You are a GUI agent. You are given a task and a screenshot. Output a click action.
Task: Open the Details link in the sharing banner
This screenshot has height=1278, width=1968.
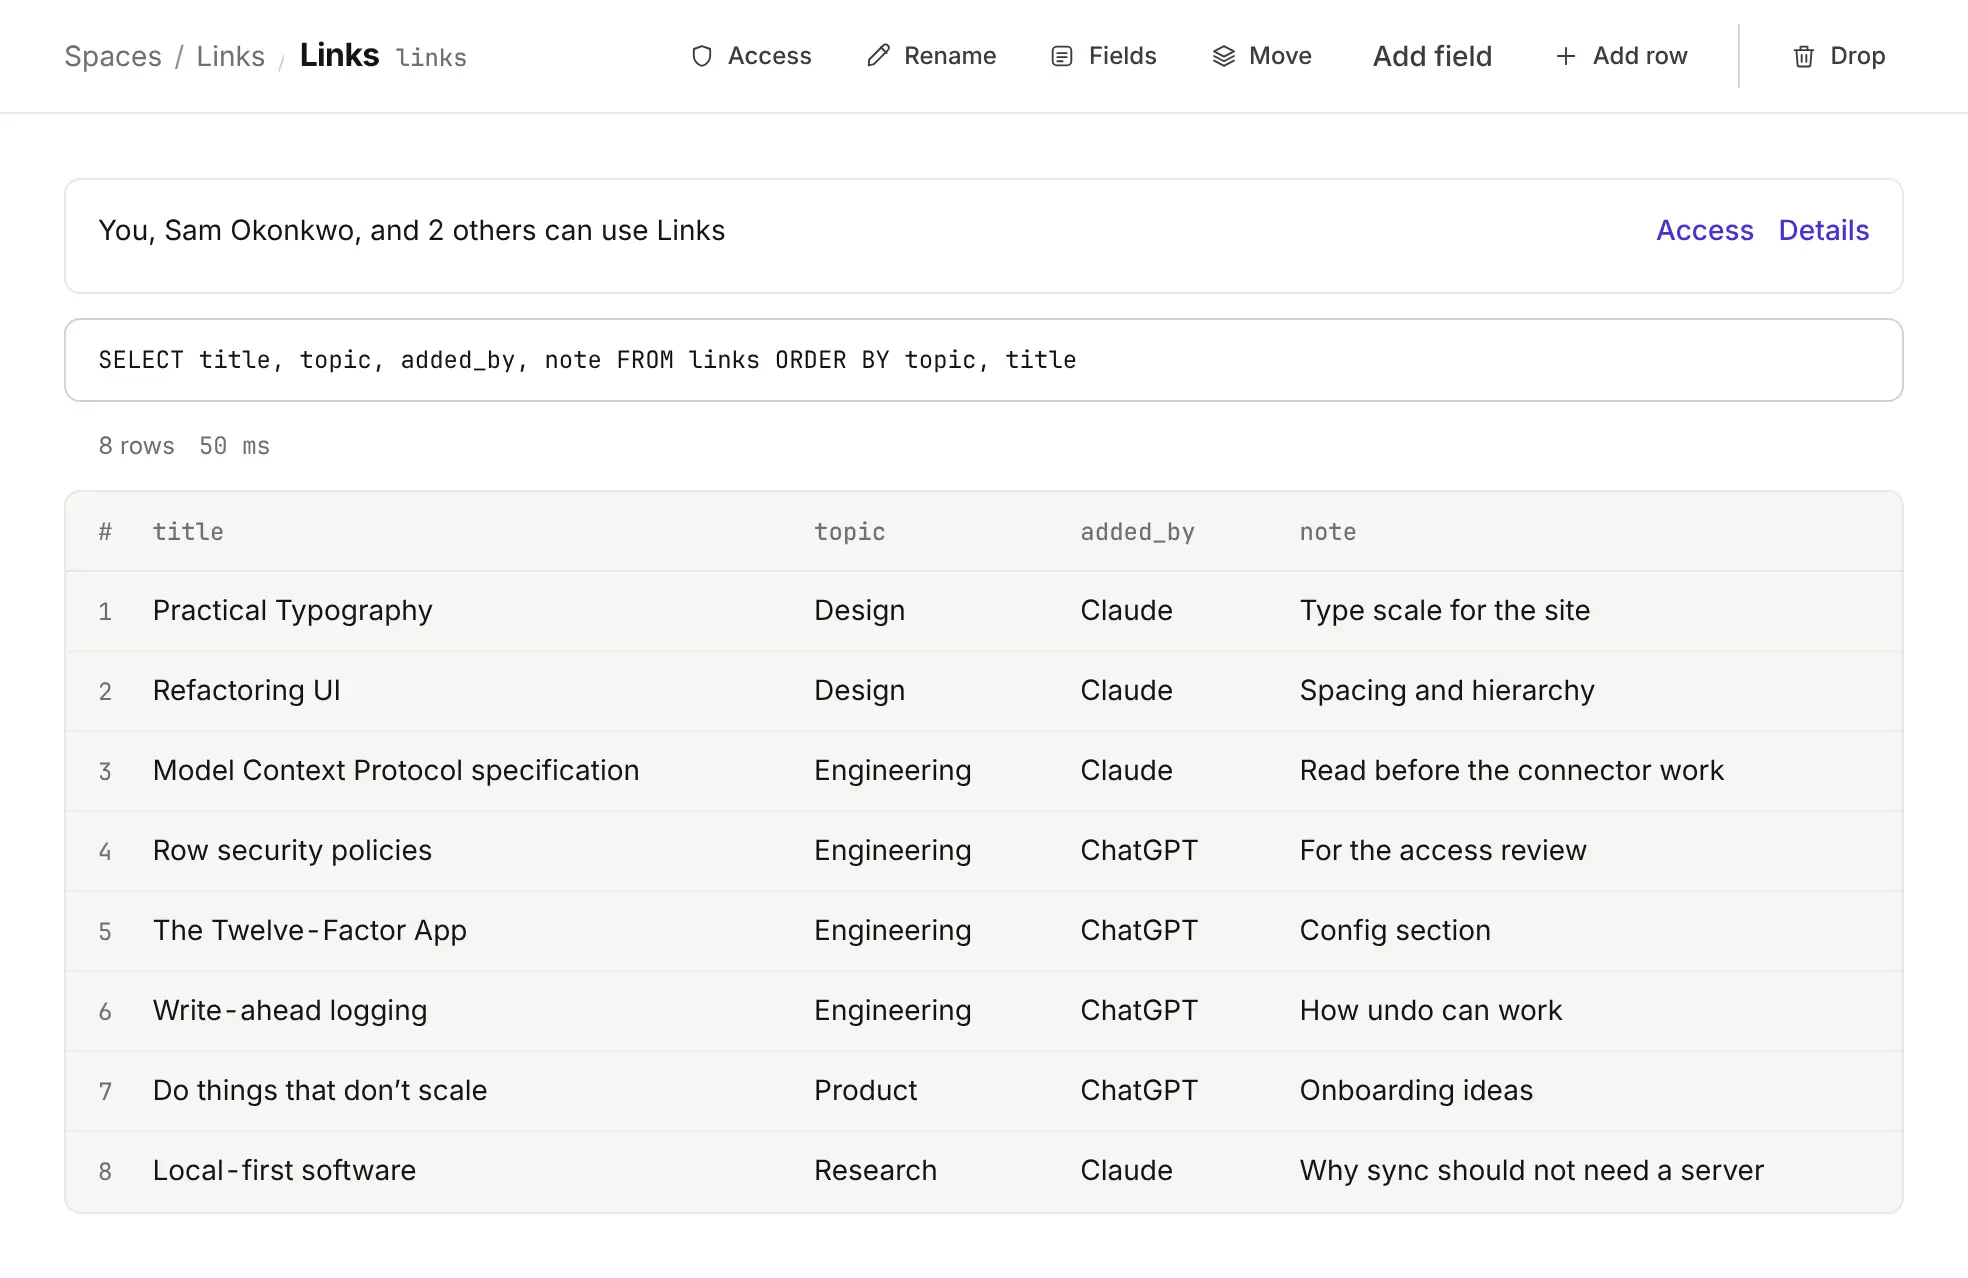click(x=1824, y=230)
